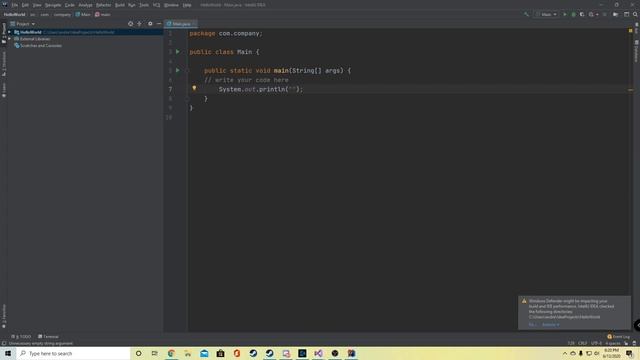Open the Project Structure icon in toolbar

[x=616, y=14]
